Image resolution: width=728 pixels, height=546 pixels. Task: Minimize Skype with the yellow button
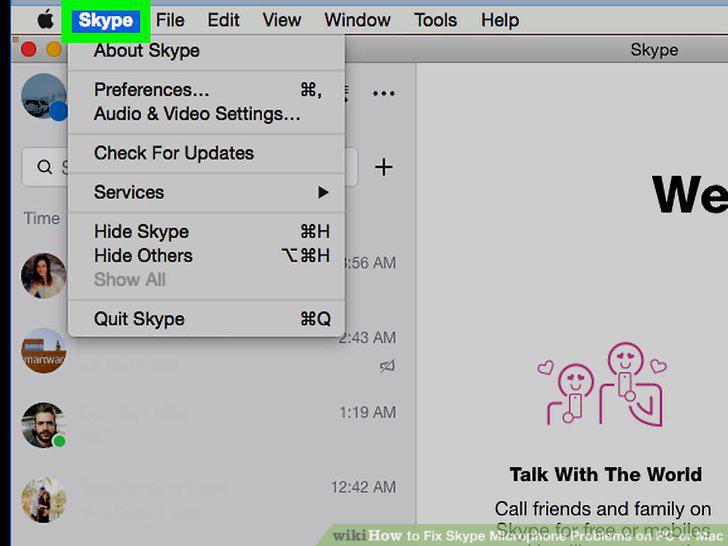coord(54,49)
